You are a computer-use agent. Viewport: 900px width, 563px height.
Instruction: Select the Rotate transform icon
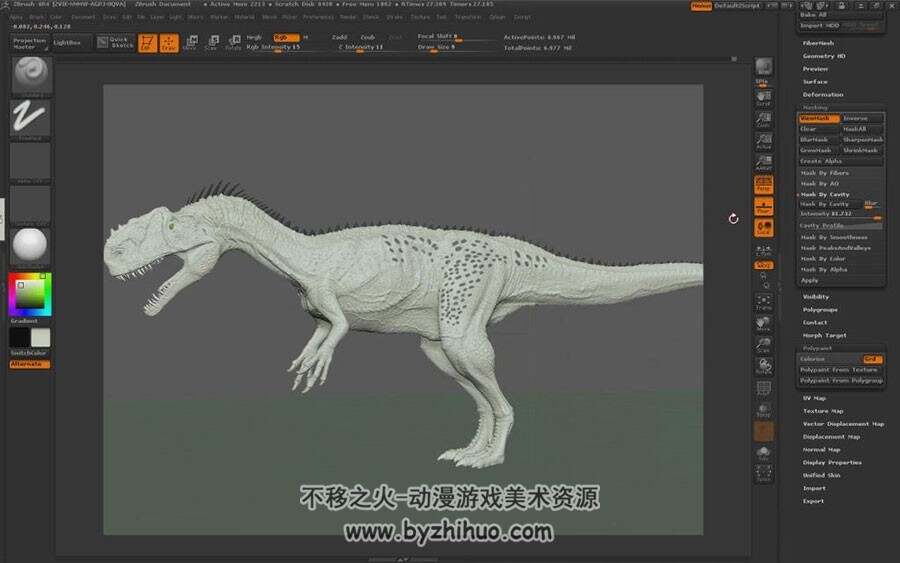234,43
